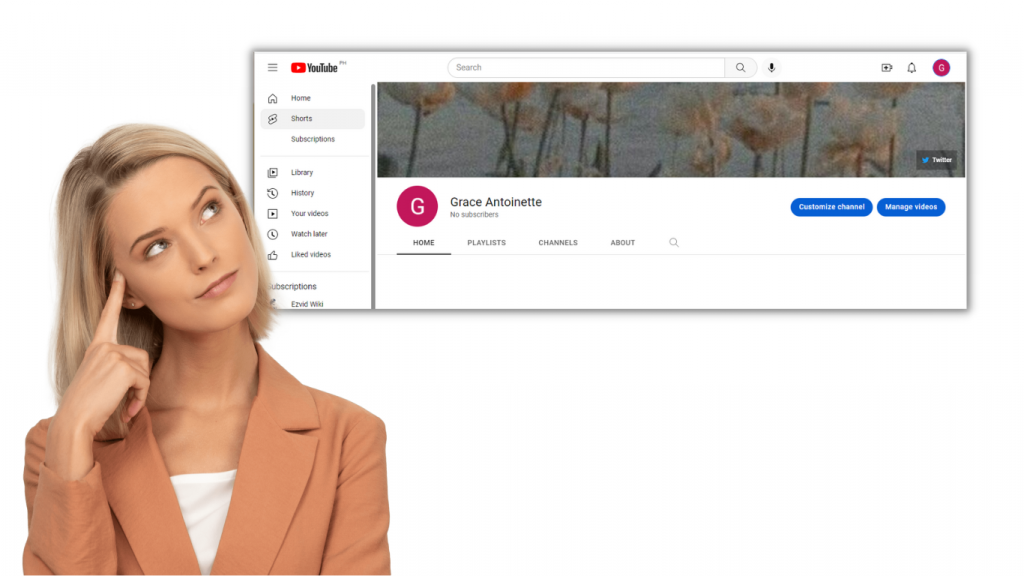Search within the channel magnifier icon
The width and height of the screenshot is (1024, 576).
[673, 242]
